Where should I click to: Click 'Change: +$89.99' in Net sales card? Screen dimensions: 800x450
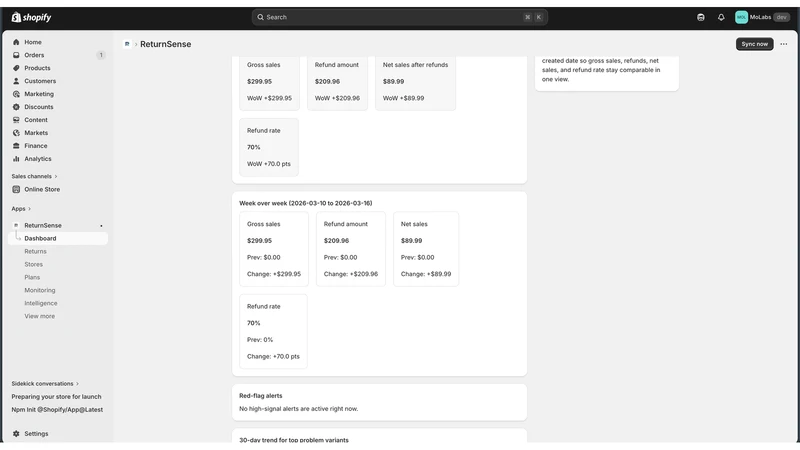pyautogui.click(x=426, y=274)
